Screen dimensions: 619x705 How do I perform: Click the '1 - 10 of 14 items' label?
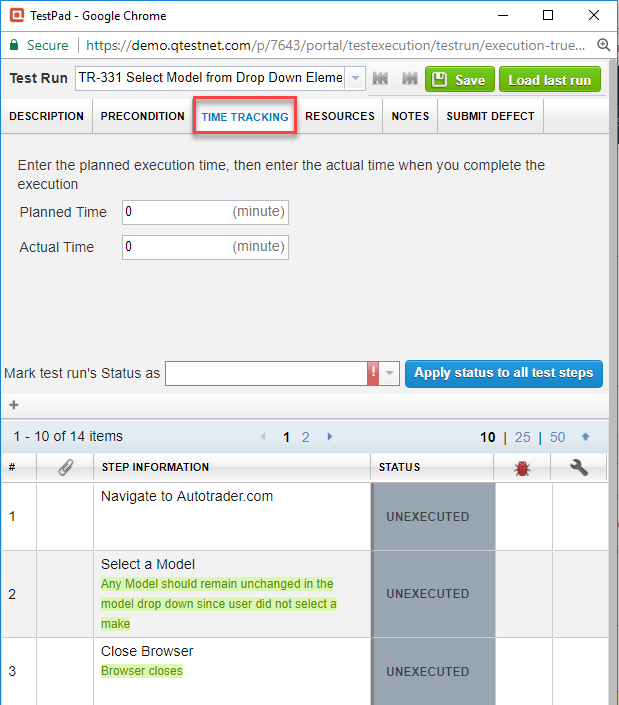68,436
